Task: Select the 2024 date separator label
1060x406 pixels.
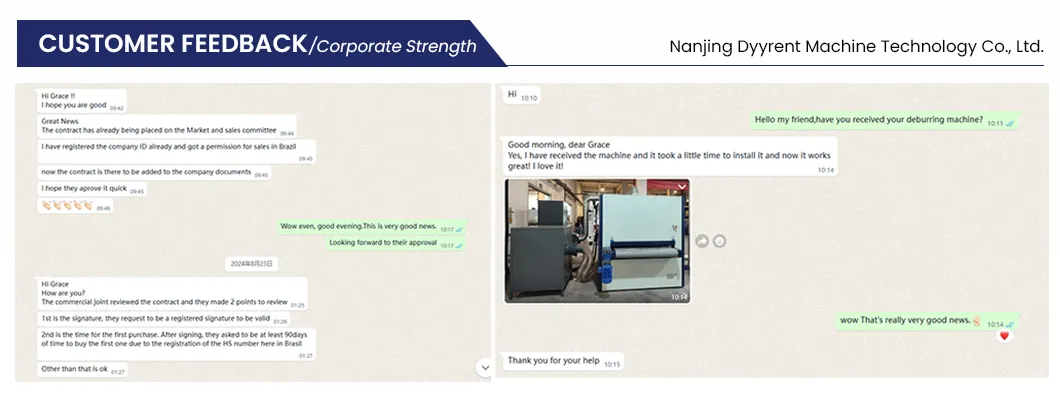Action: click(x=252, y=263)
